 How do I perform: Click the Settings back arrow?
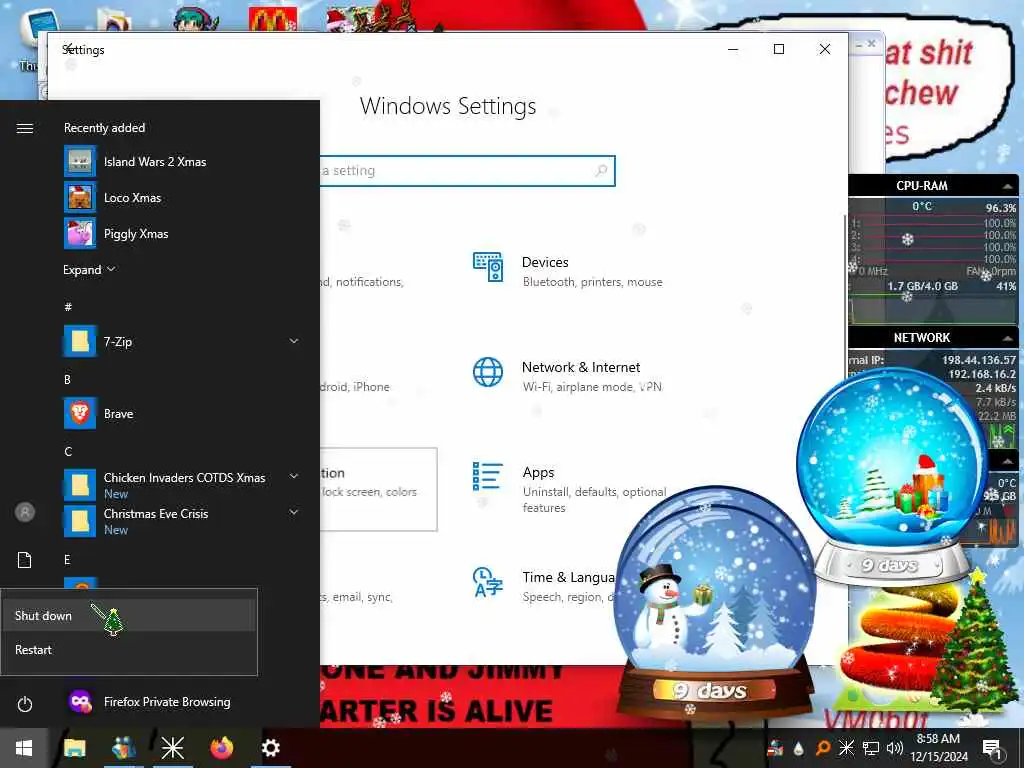pyautogui.click(x=68, y=49)
